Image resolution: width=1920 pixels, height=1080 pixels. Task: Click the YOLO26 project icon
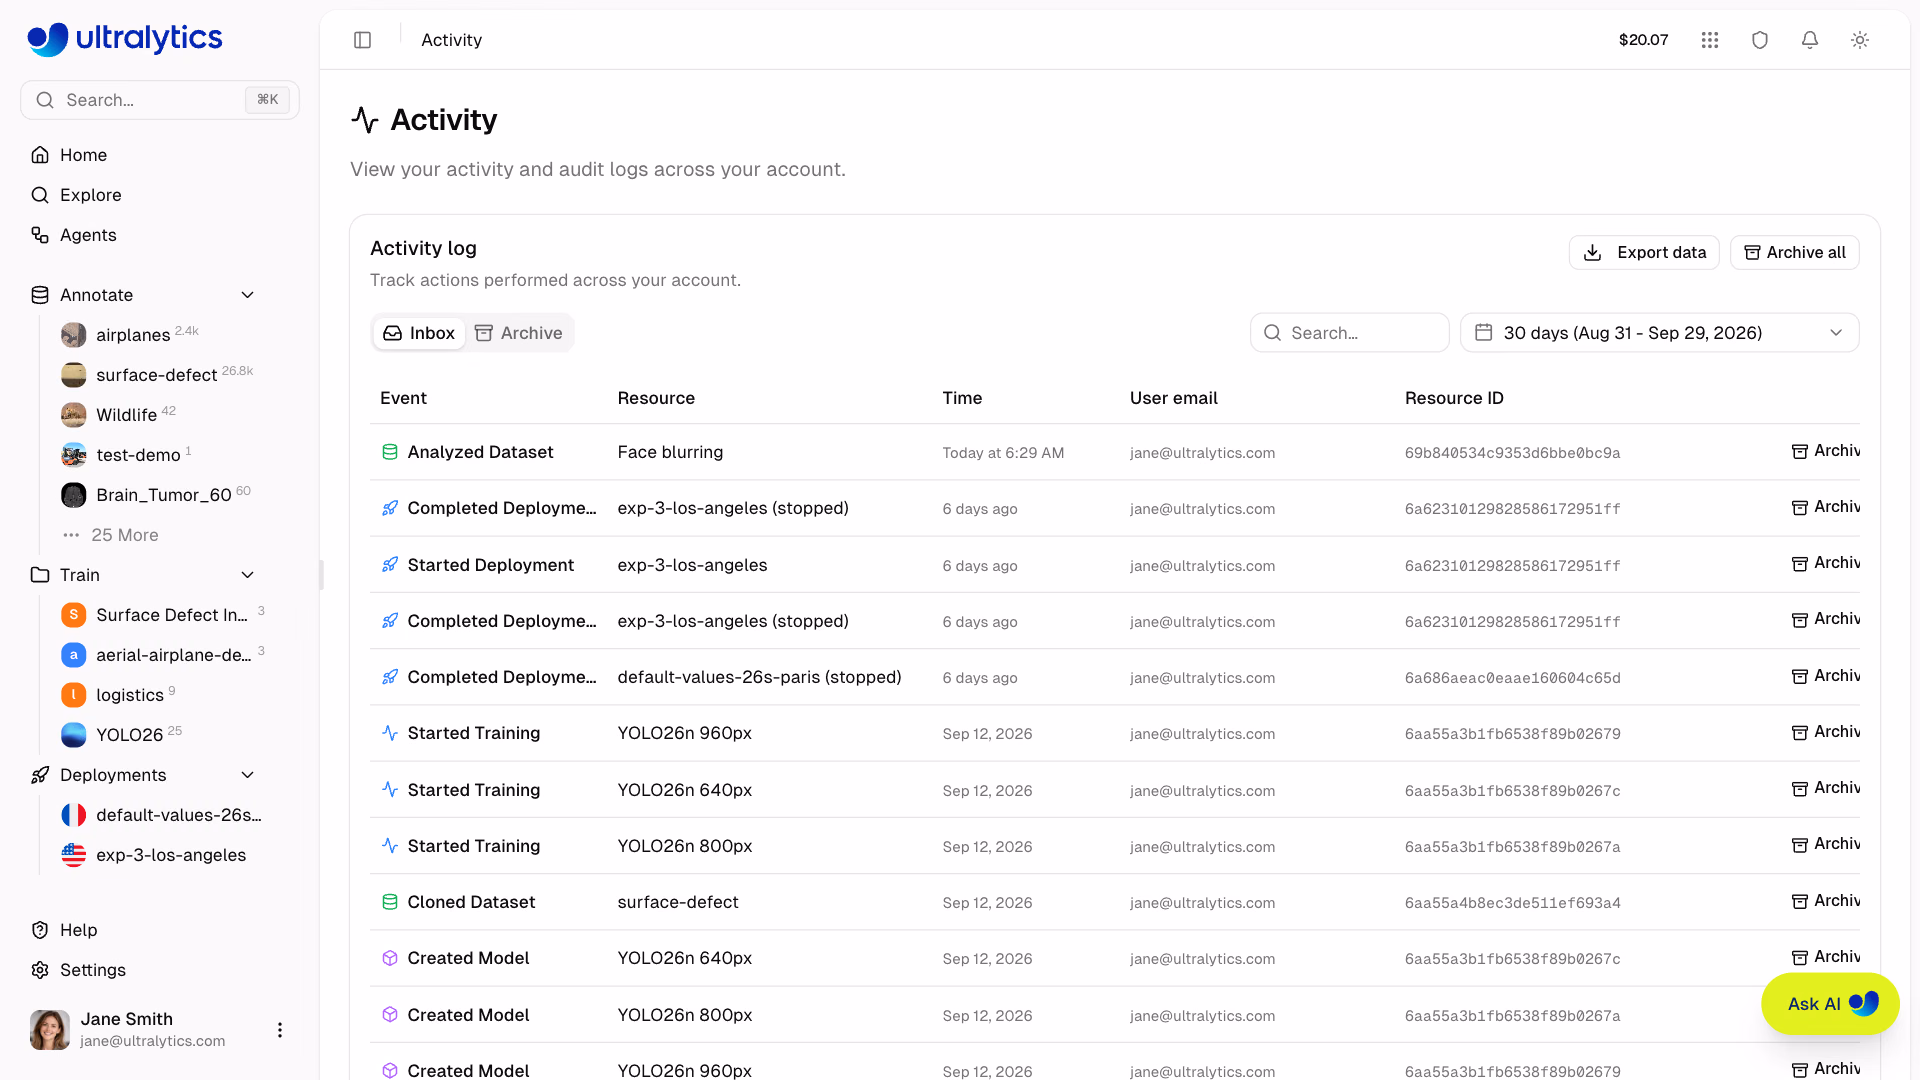[74, 735]
